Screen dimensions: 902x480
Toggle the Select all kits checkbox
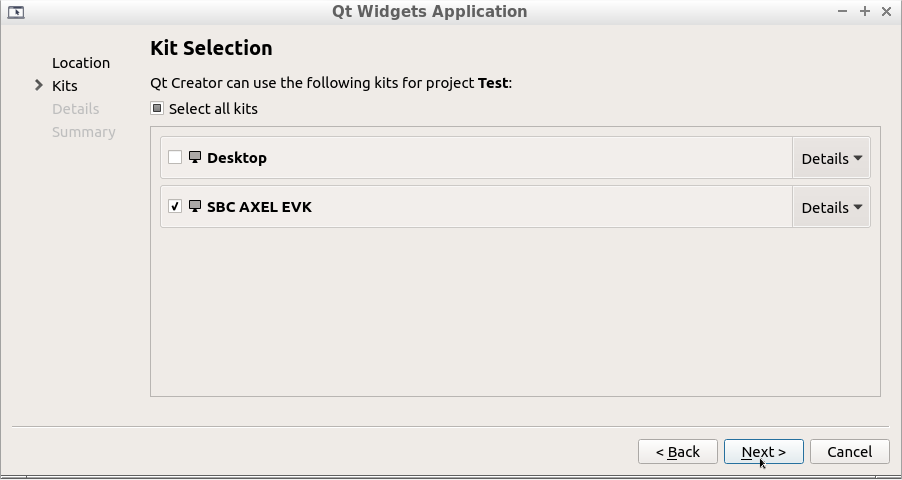click(x=157, y=109)
